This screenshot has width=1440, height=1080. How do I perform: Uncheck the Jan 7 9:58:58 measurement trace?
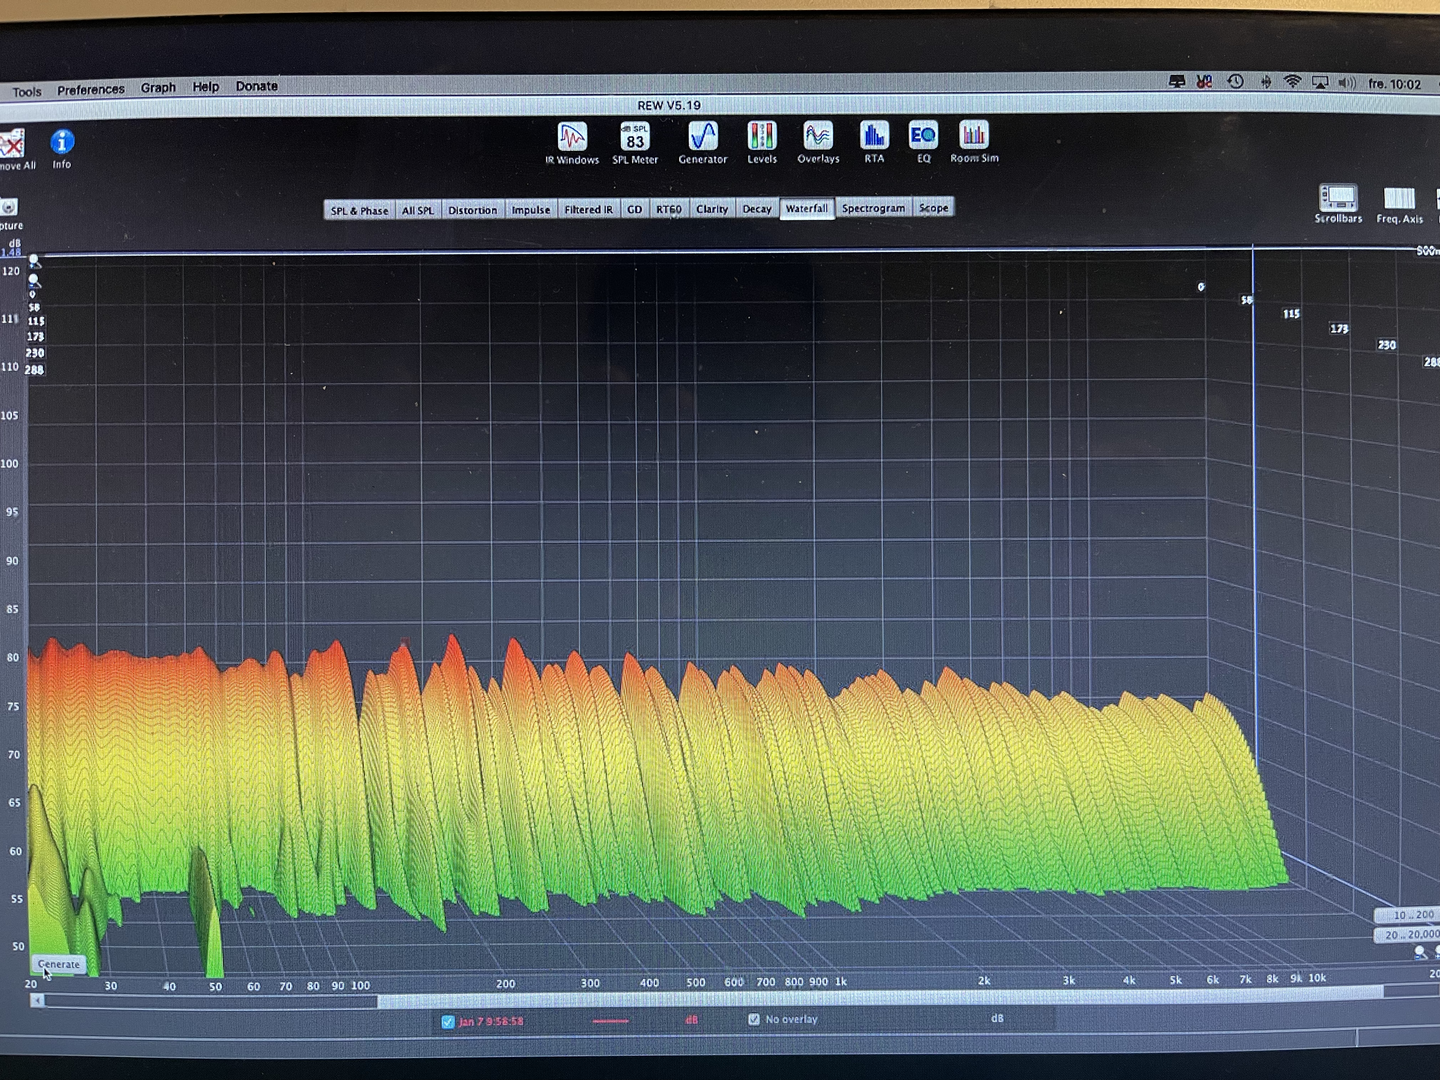[448, 1021]
